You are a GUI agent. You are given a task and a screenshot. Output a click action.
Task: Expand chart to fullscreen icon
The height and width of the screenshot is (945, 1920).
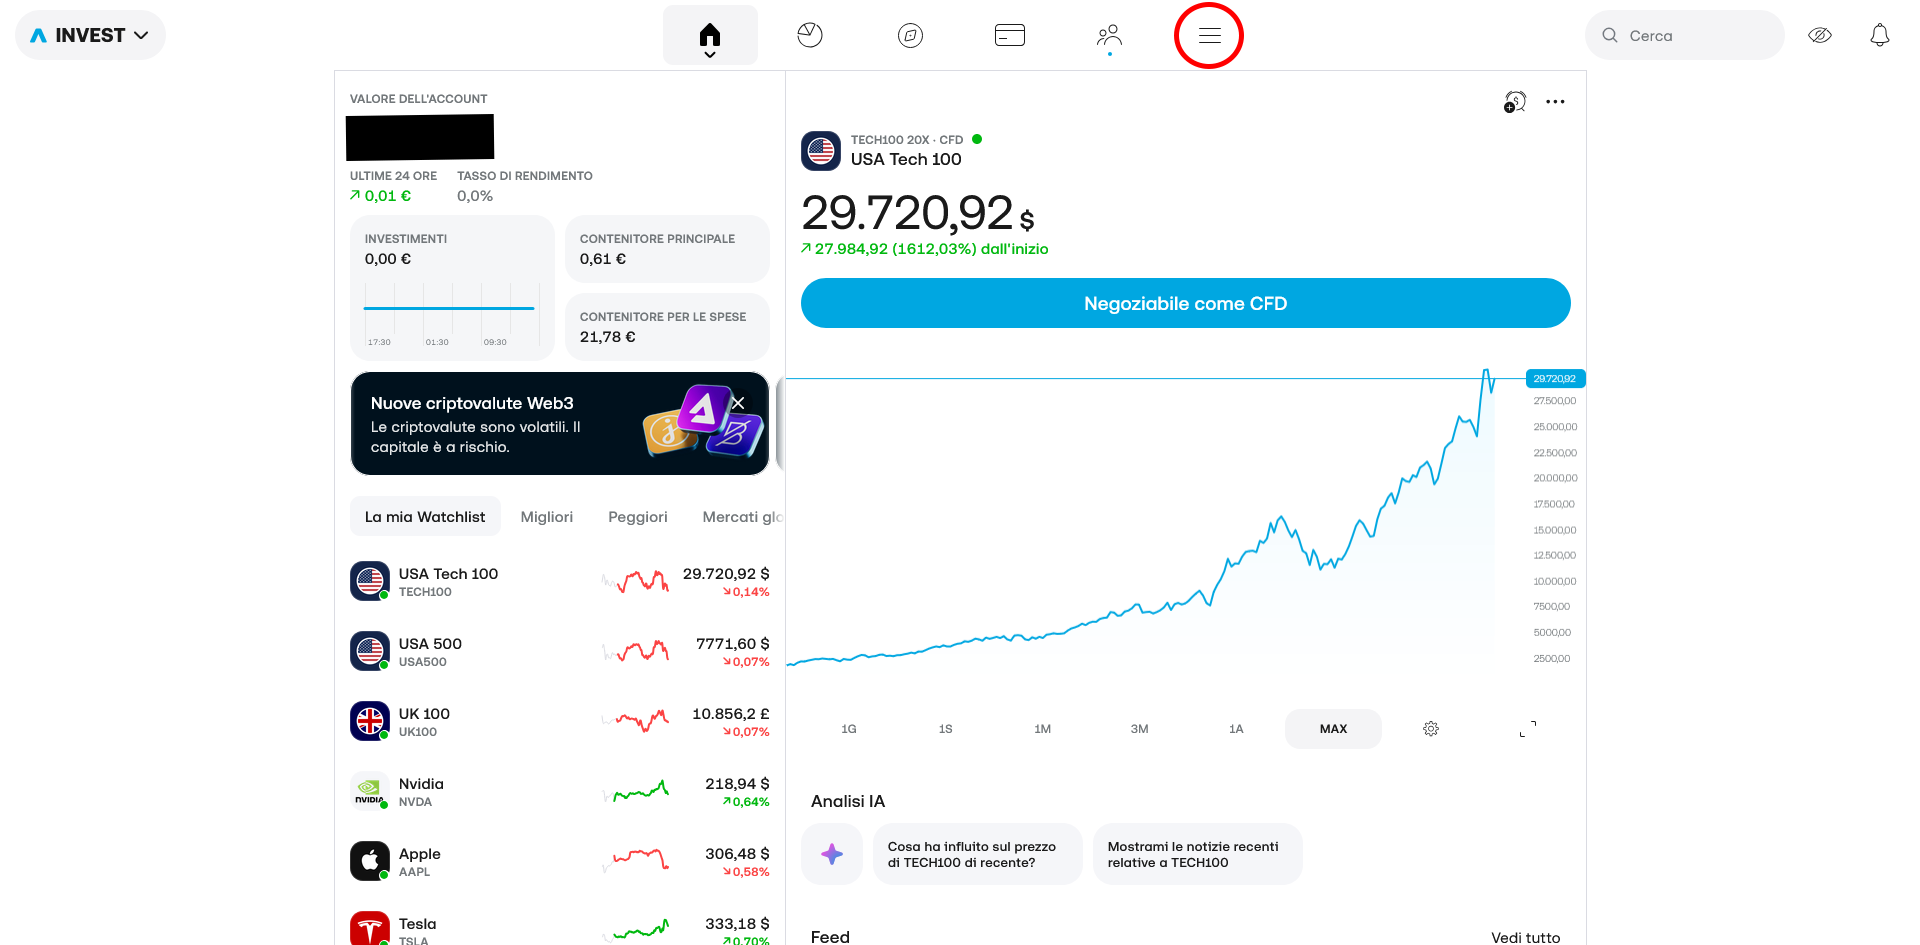(x=1528, y=728)
